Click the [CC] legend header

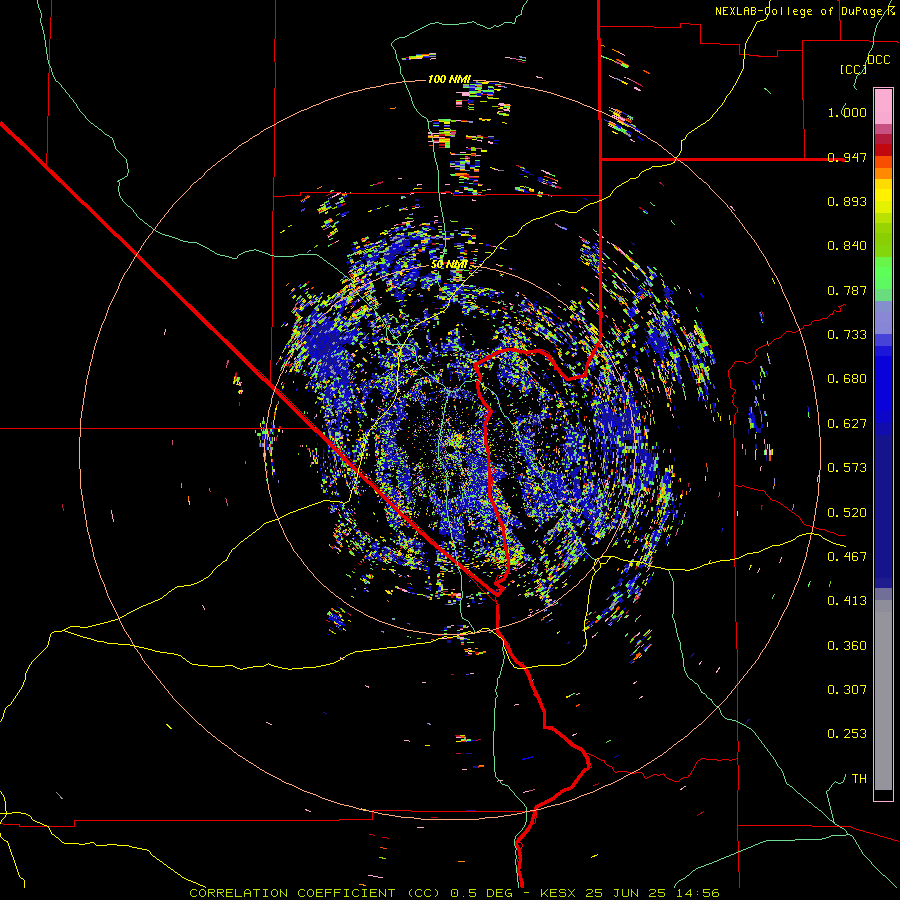(854, 69)
